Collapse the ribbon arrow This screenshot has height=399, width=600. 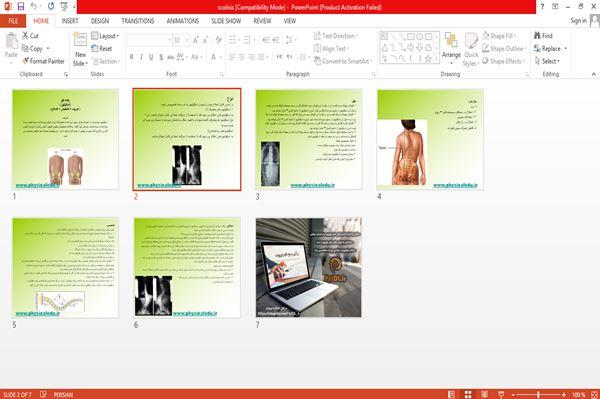tap(593, 74)
